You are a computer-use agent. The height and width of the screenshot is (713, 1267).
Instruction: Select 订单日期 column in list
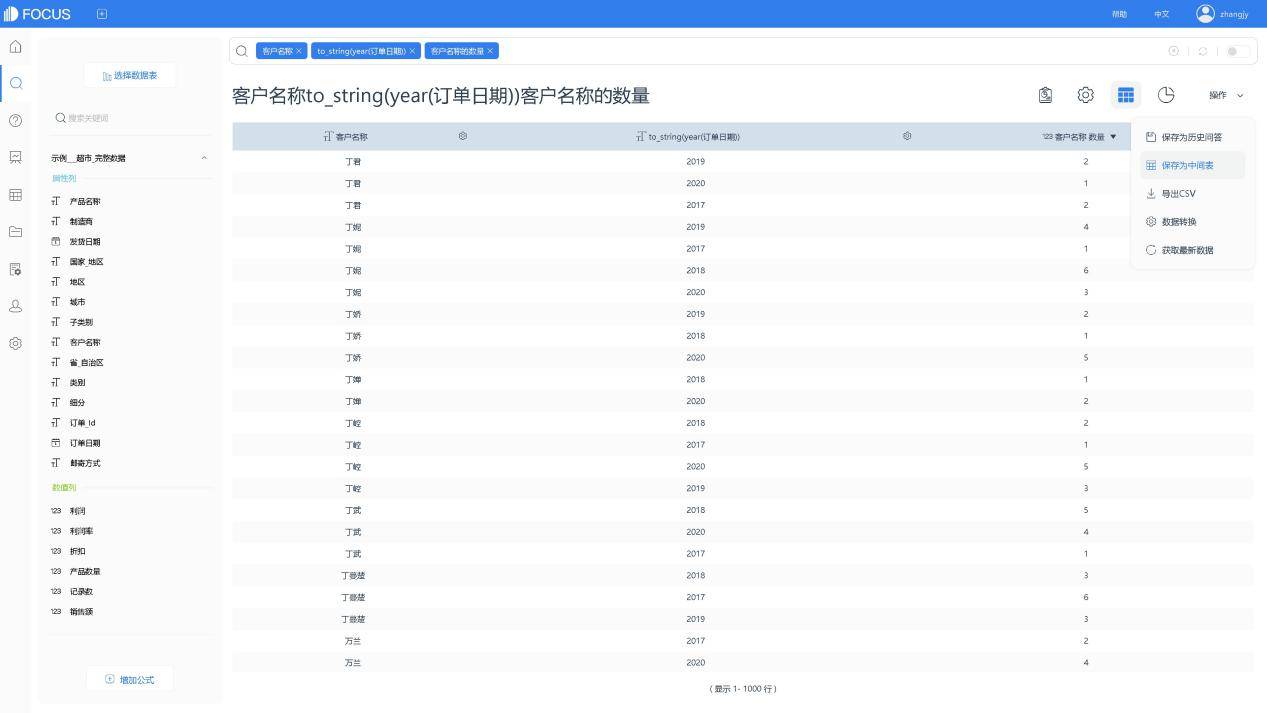(x=85, y=443)
